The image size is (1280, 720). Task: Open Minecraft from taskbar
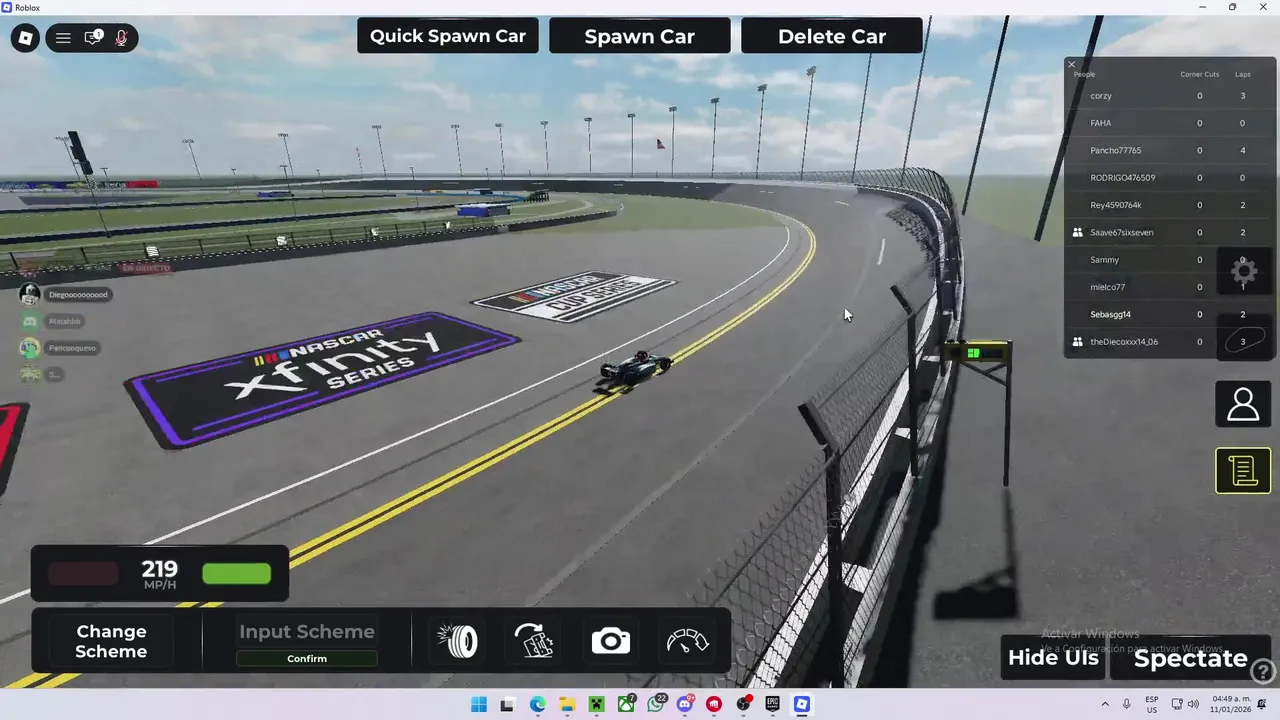(x=596, y=704)
